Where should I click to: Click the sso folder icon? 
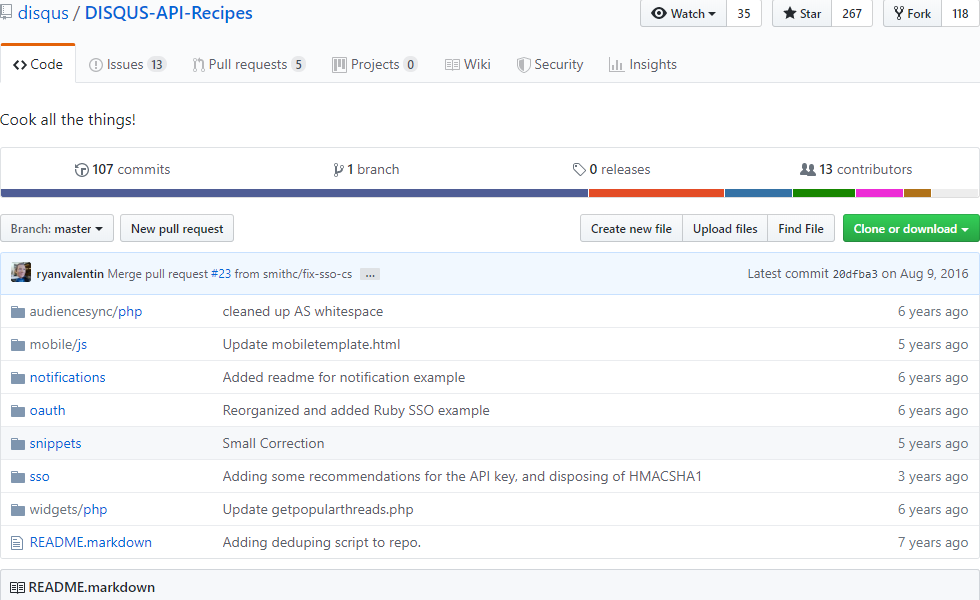coord(18,477)
